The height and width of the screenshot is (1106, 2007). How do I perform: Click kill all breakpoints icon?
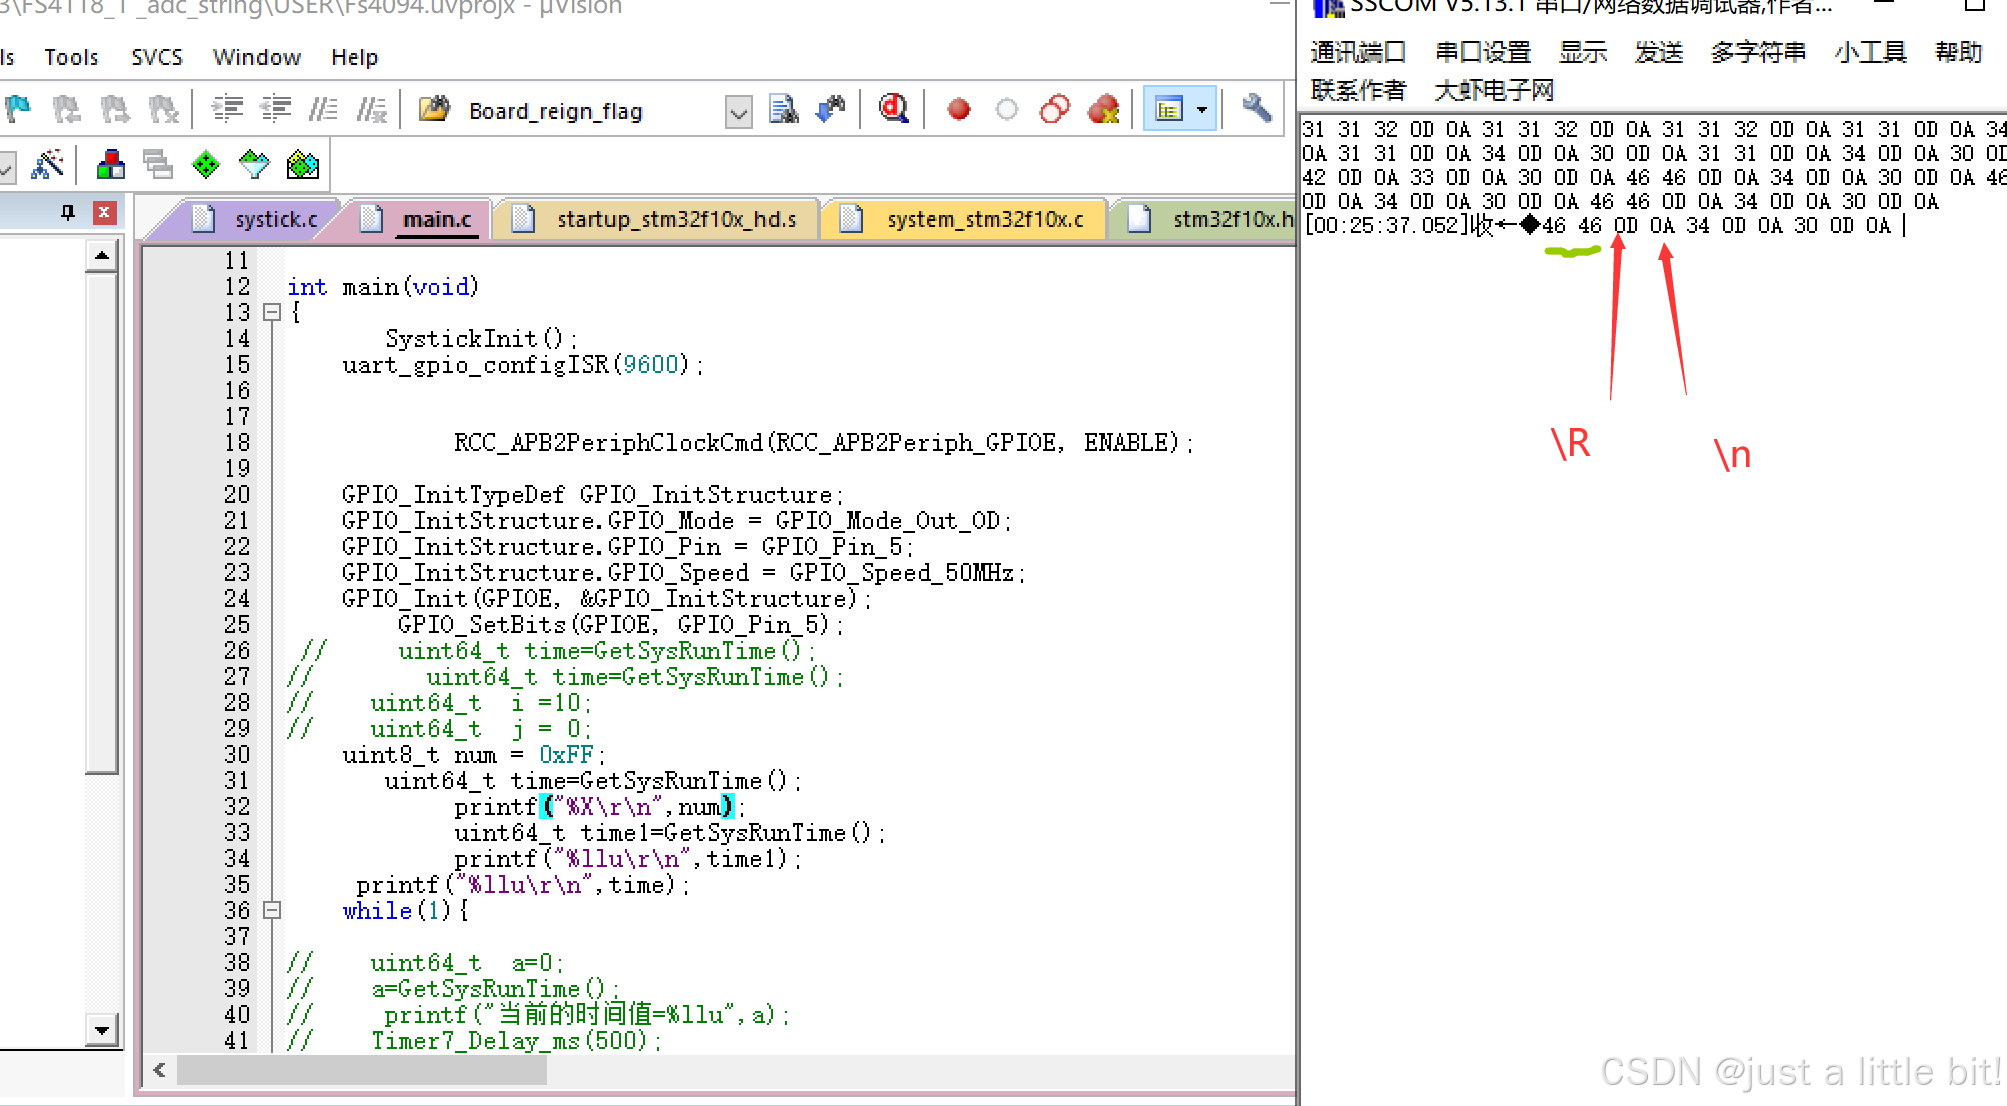[1104, 109]
